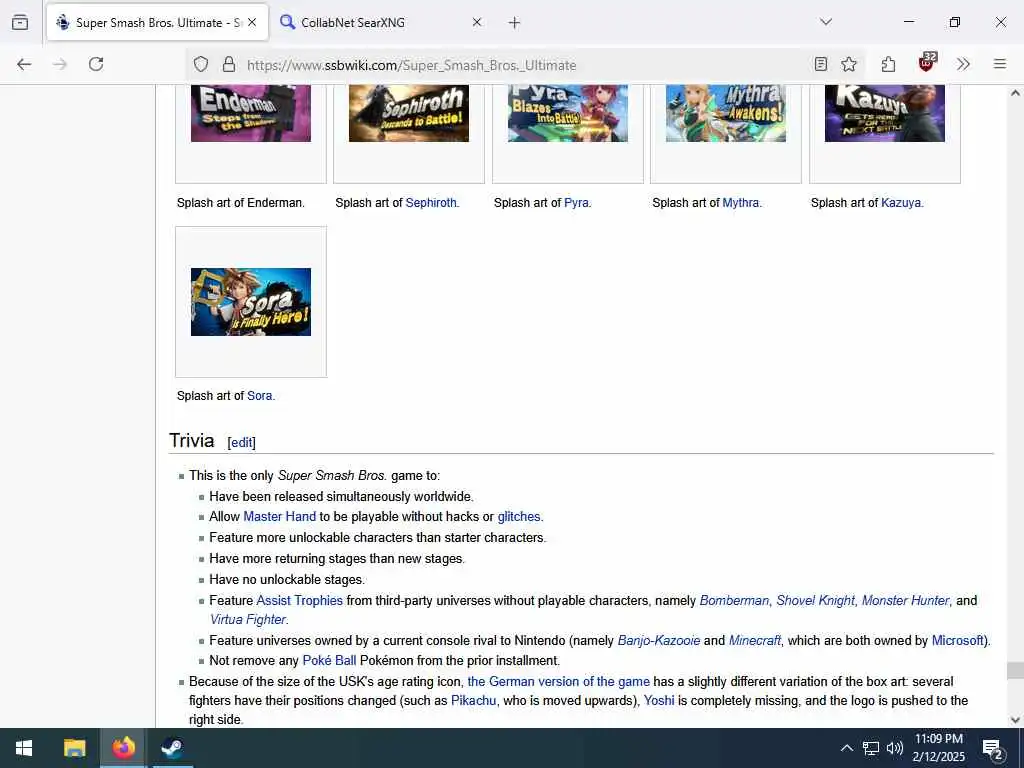This screenshot has height=768, width=1024.
Task: Open tracking protection shield icon
Action: tap(201, 65)
